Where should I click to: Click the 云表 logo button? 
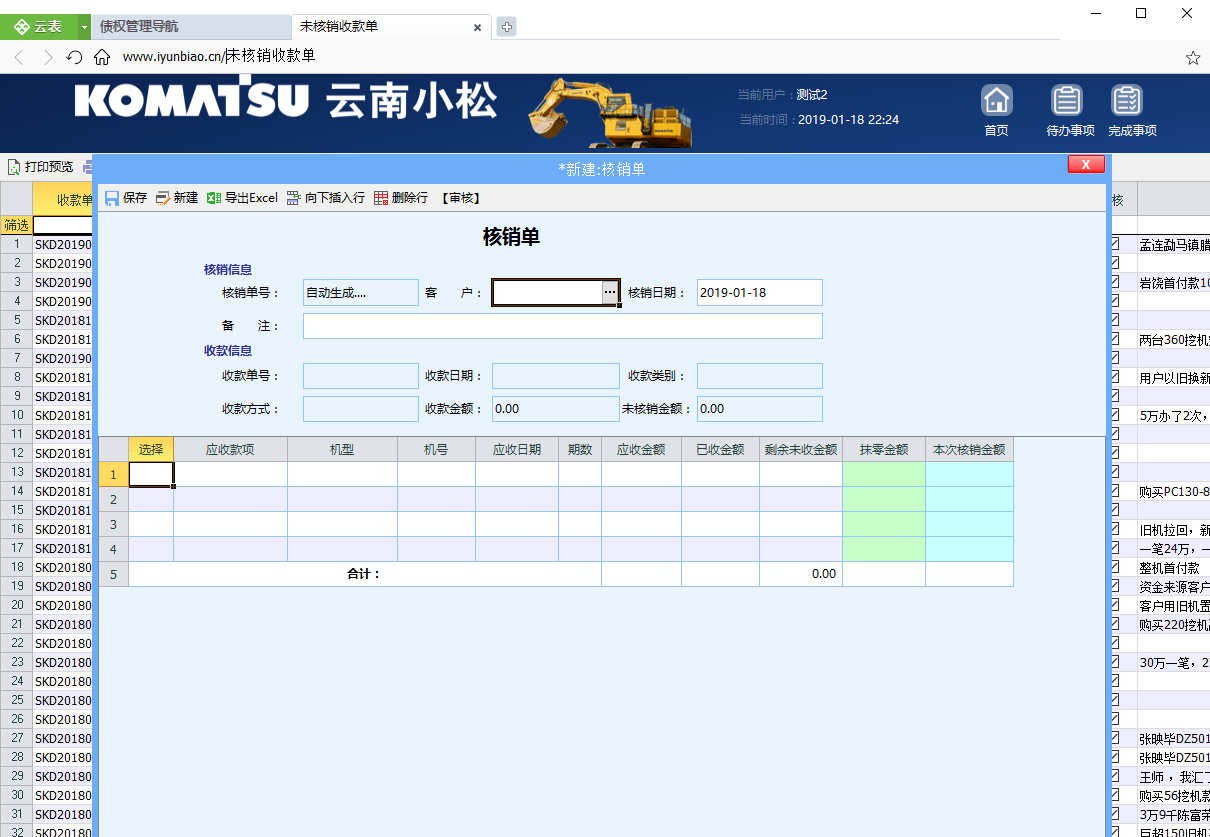point(38,27)
